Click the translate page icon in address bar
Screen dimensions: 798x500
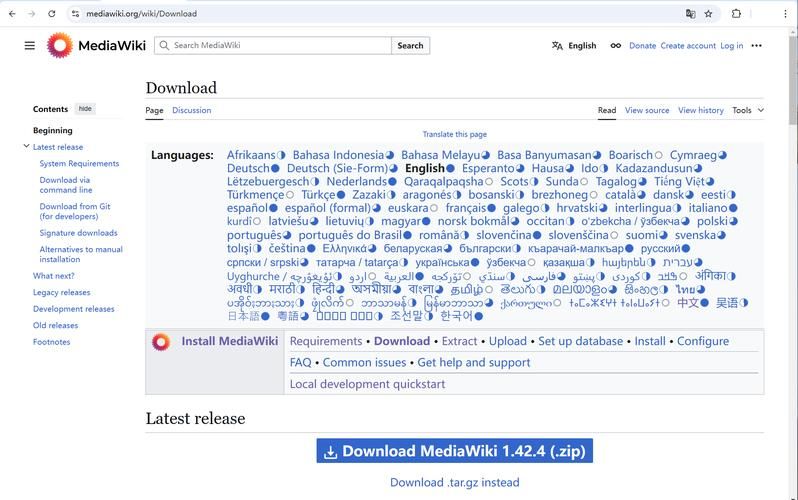tap(690, 14)
